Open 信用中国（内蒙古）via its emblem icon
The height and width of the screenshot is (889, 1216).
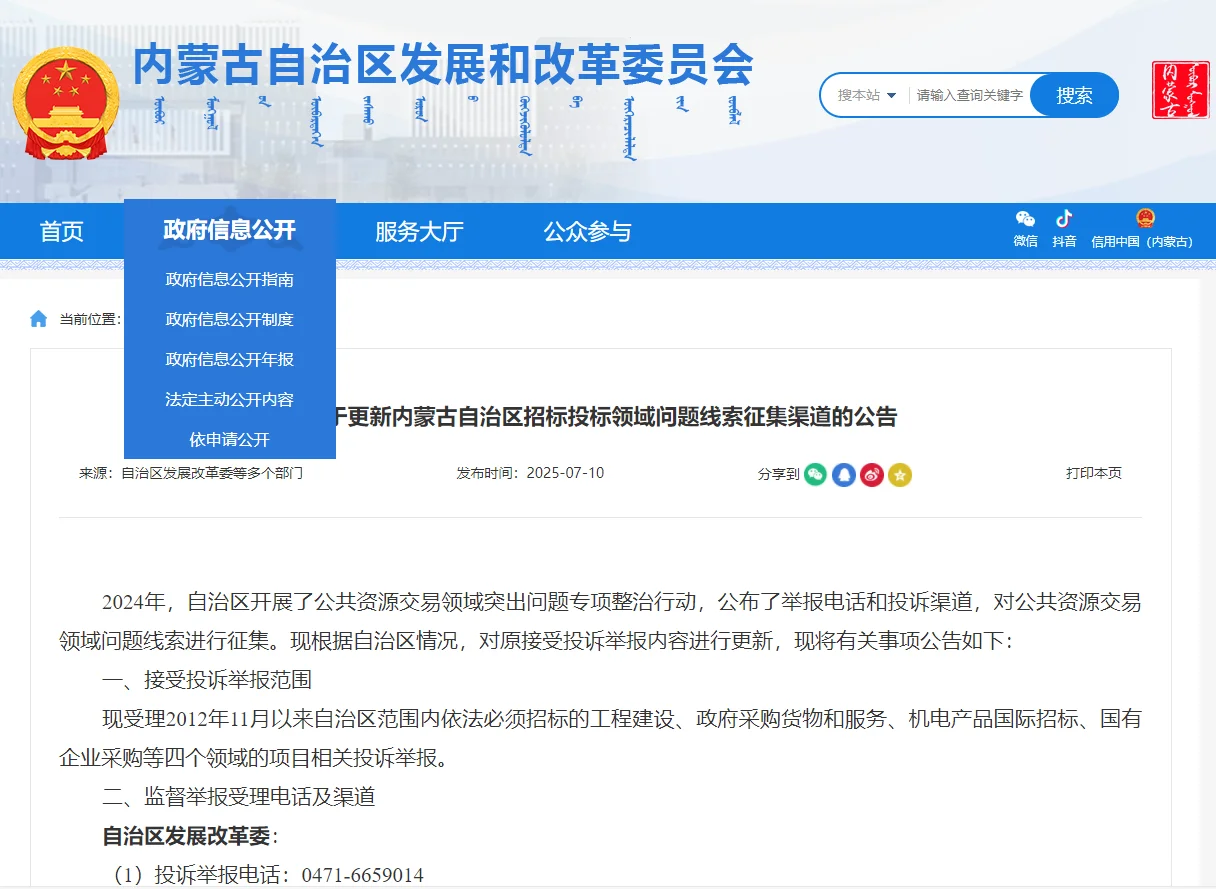tap(1145, 220)
